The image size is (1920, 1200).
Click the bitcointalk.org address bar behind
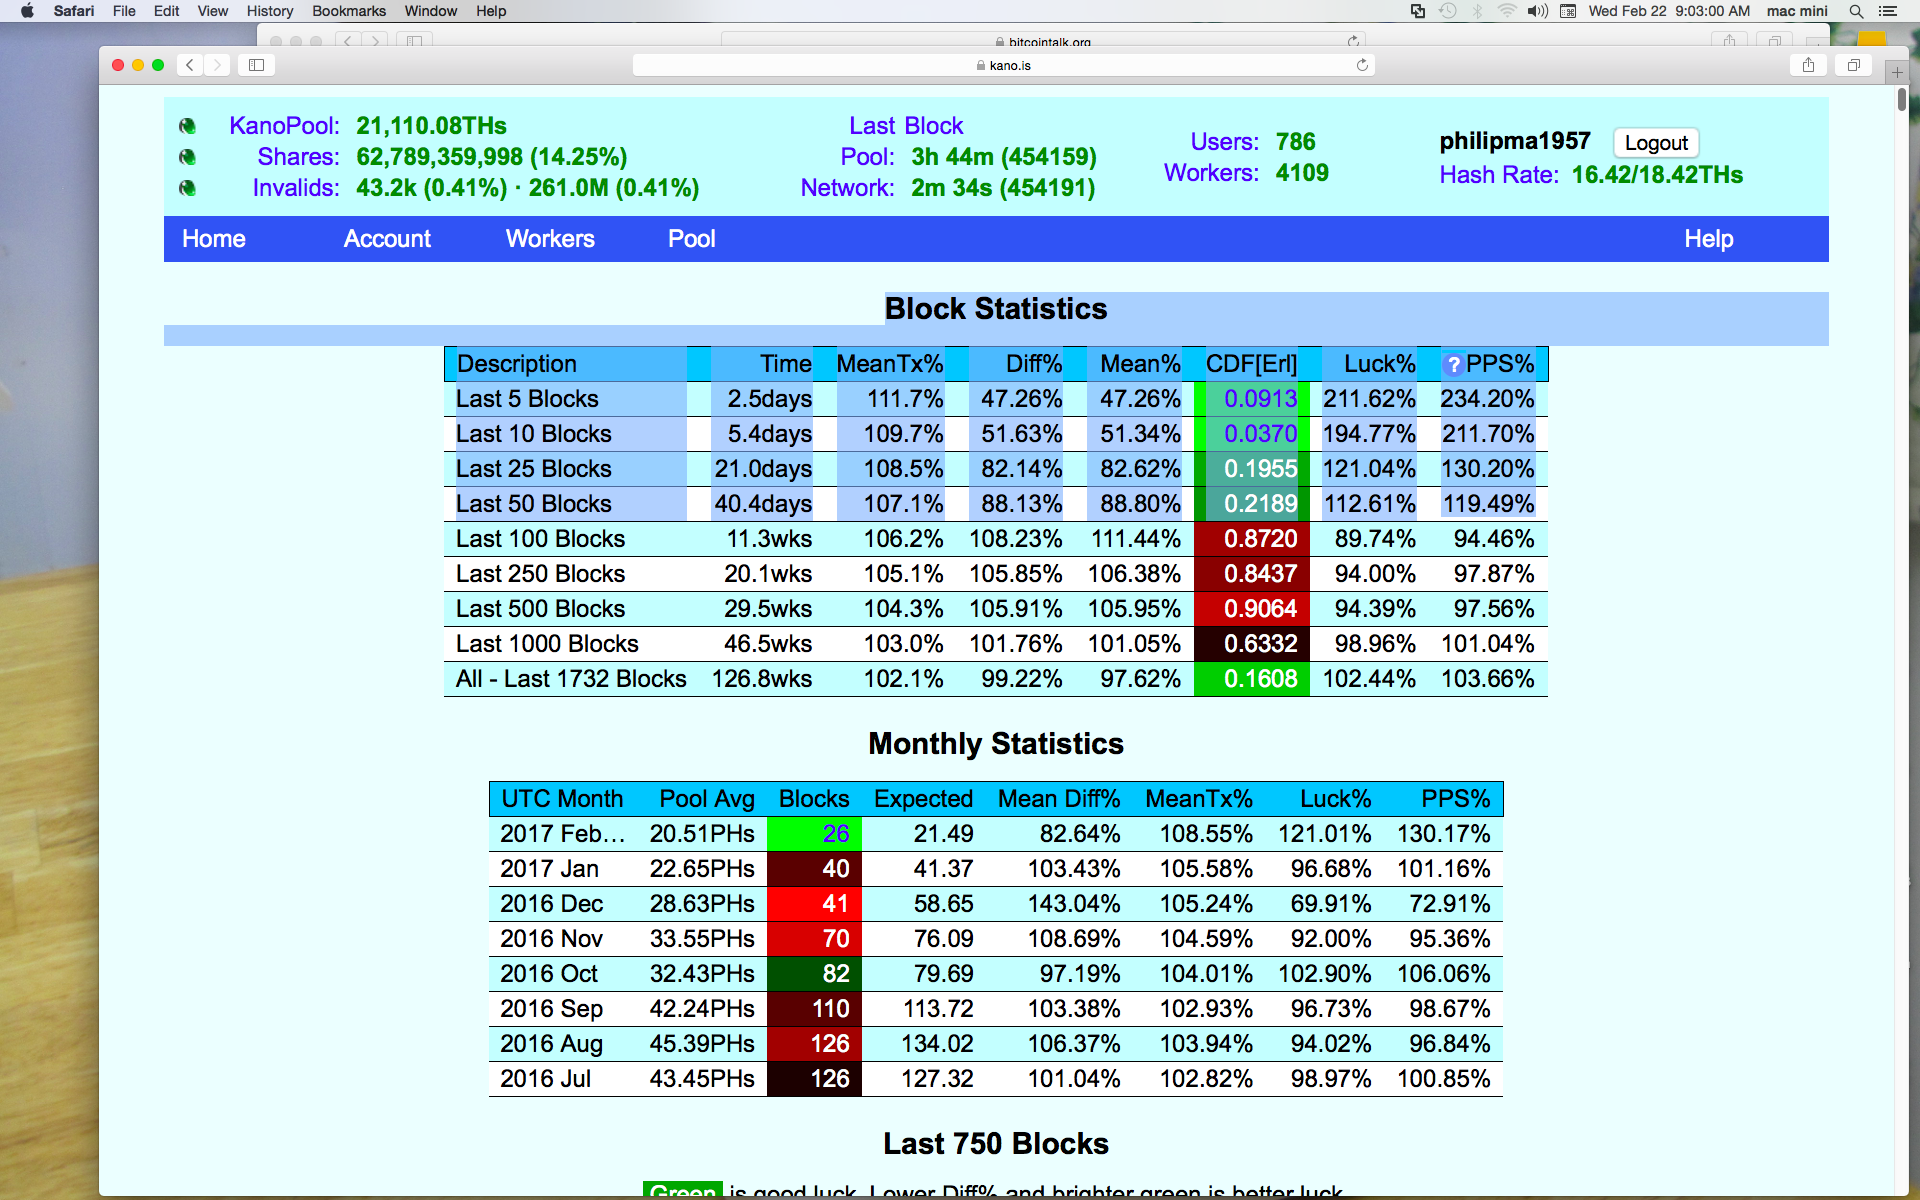(1042, 41)
